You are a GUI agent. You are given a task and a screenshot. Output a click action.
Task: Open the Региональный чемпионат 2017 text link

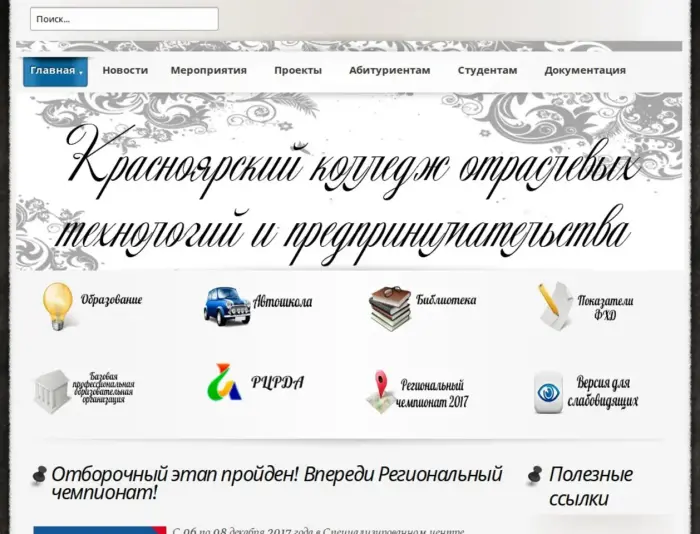[x=433, y=393]
